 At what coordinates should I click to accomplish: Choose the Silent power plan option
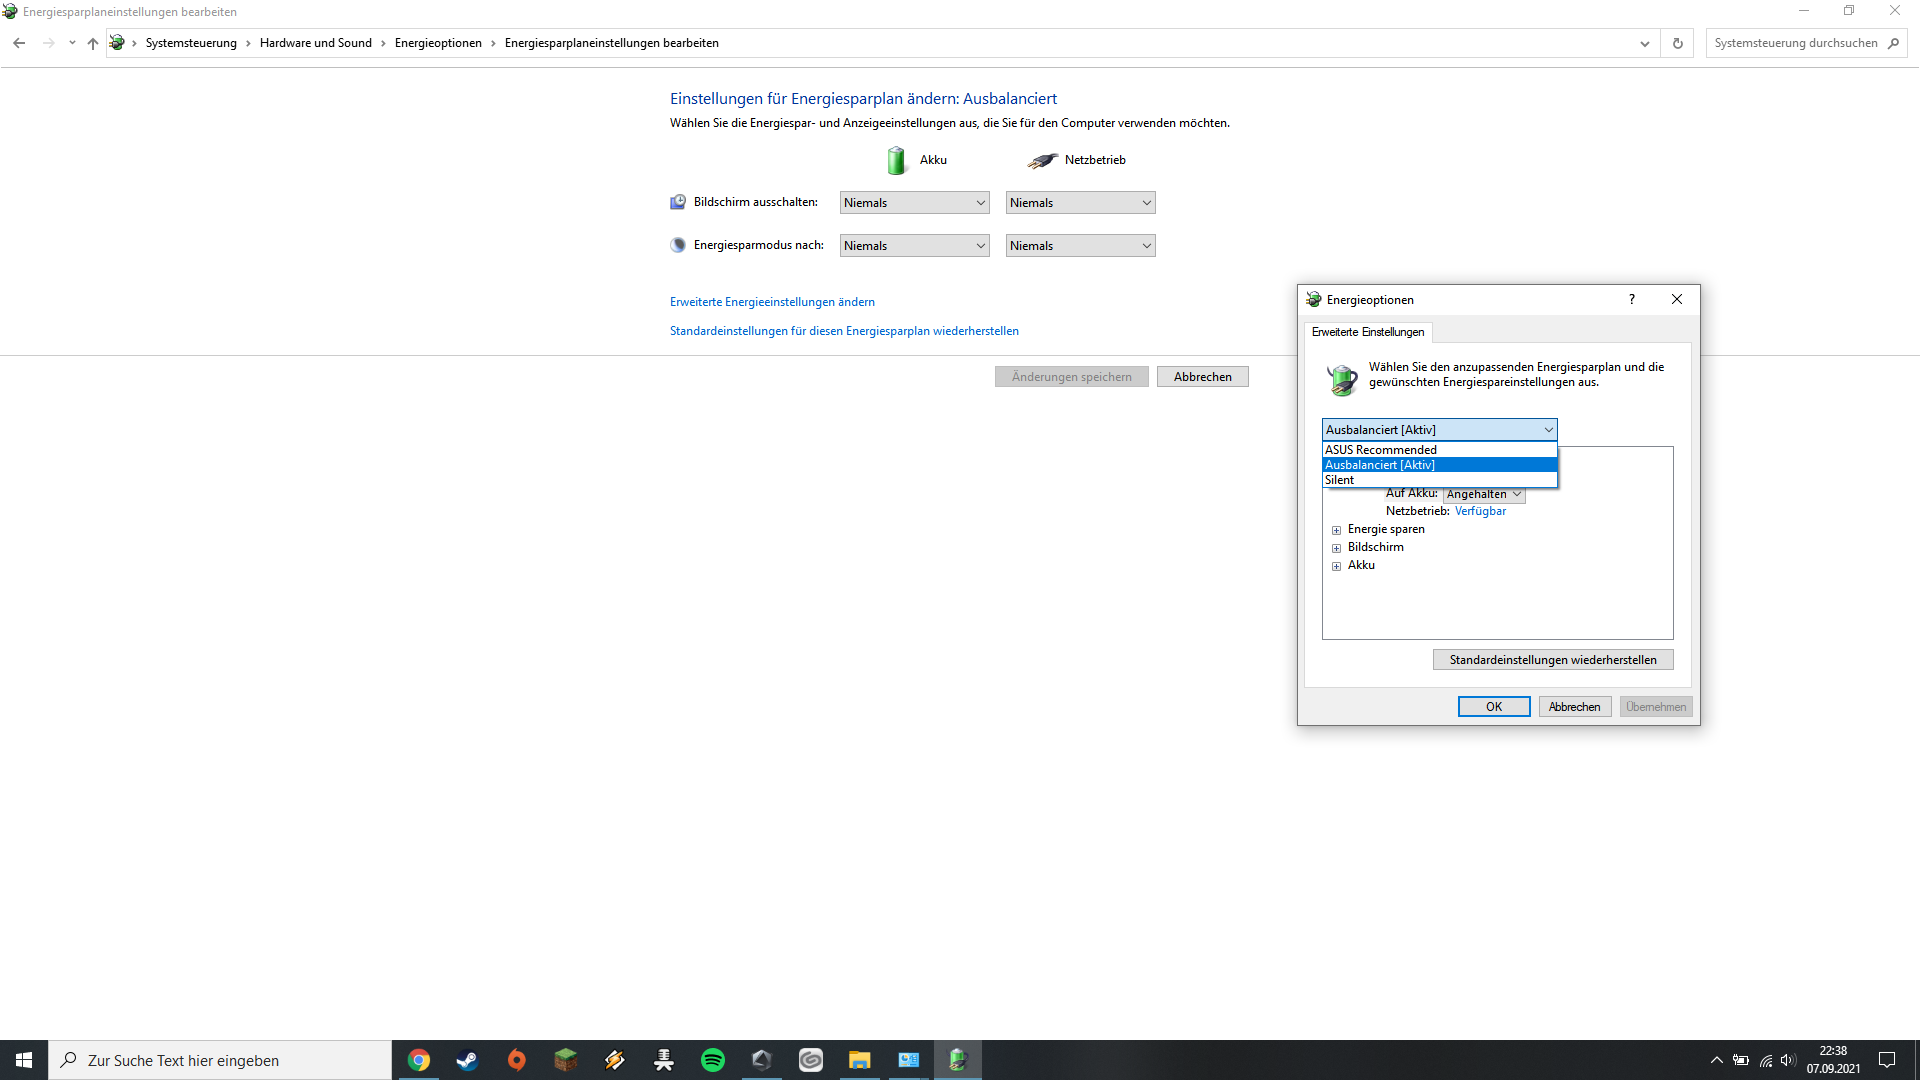pyautogui.click(x=1340, y=480)
